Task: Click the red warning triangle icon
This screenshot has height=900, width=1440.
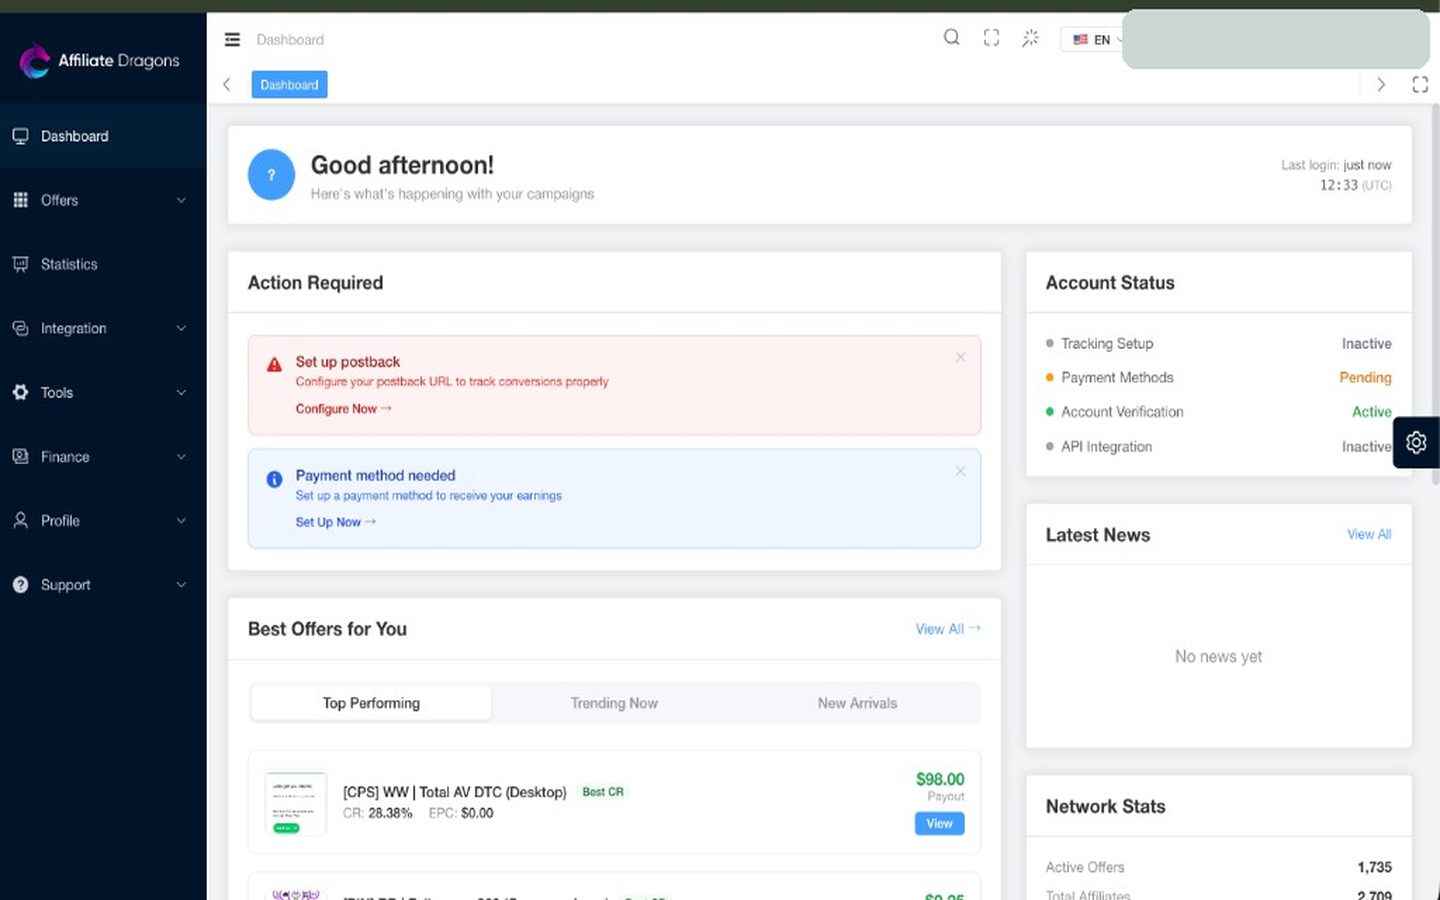Action: [274, 364]
